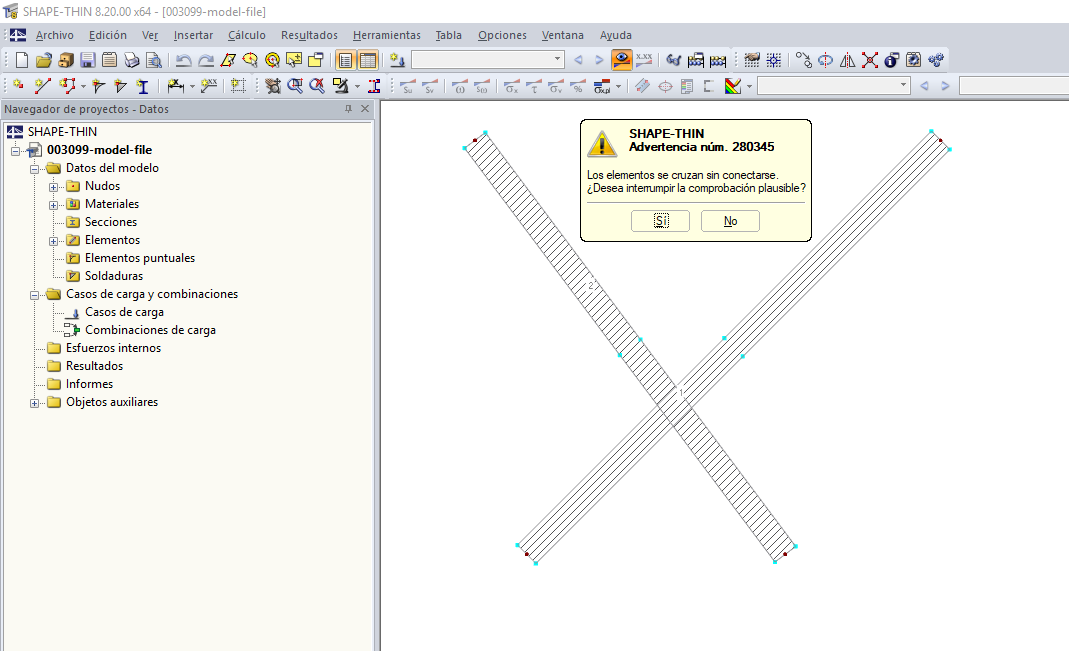Open the color palette dropdown arrow
The image size is (1069, 651).
(x=749, y=87)
